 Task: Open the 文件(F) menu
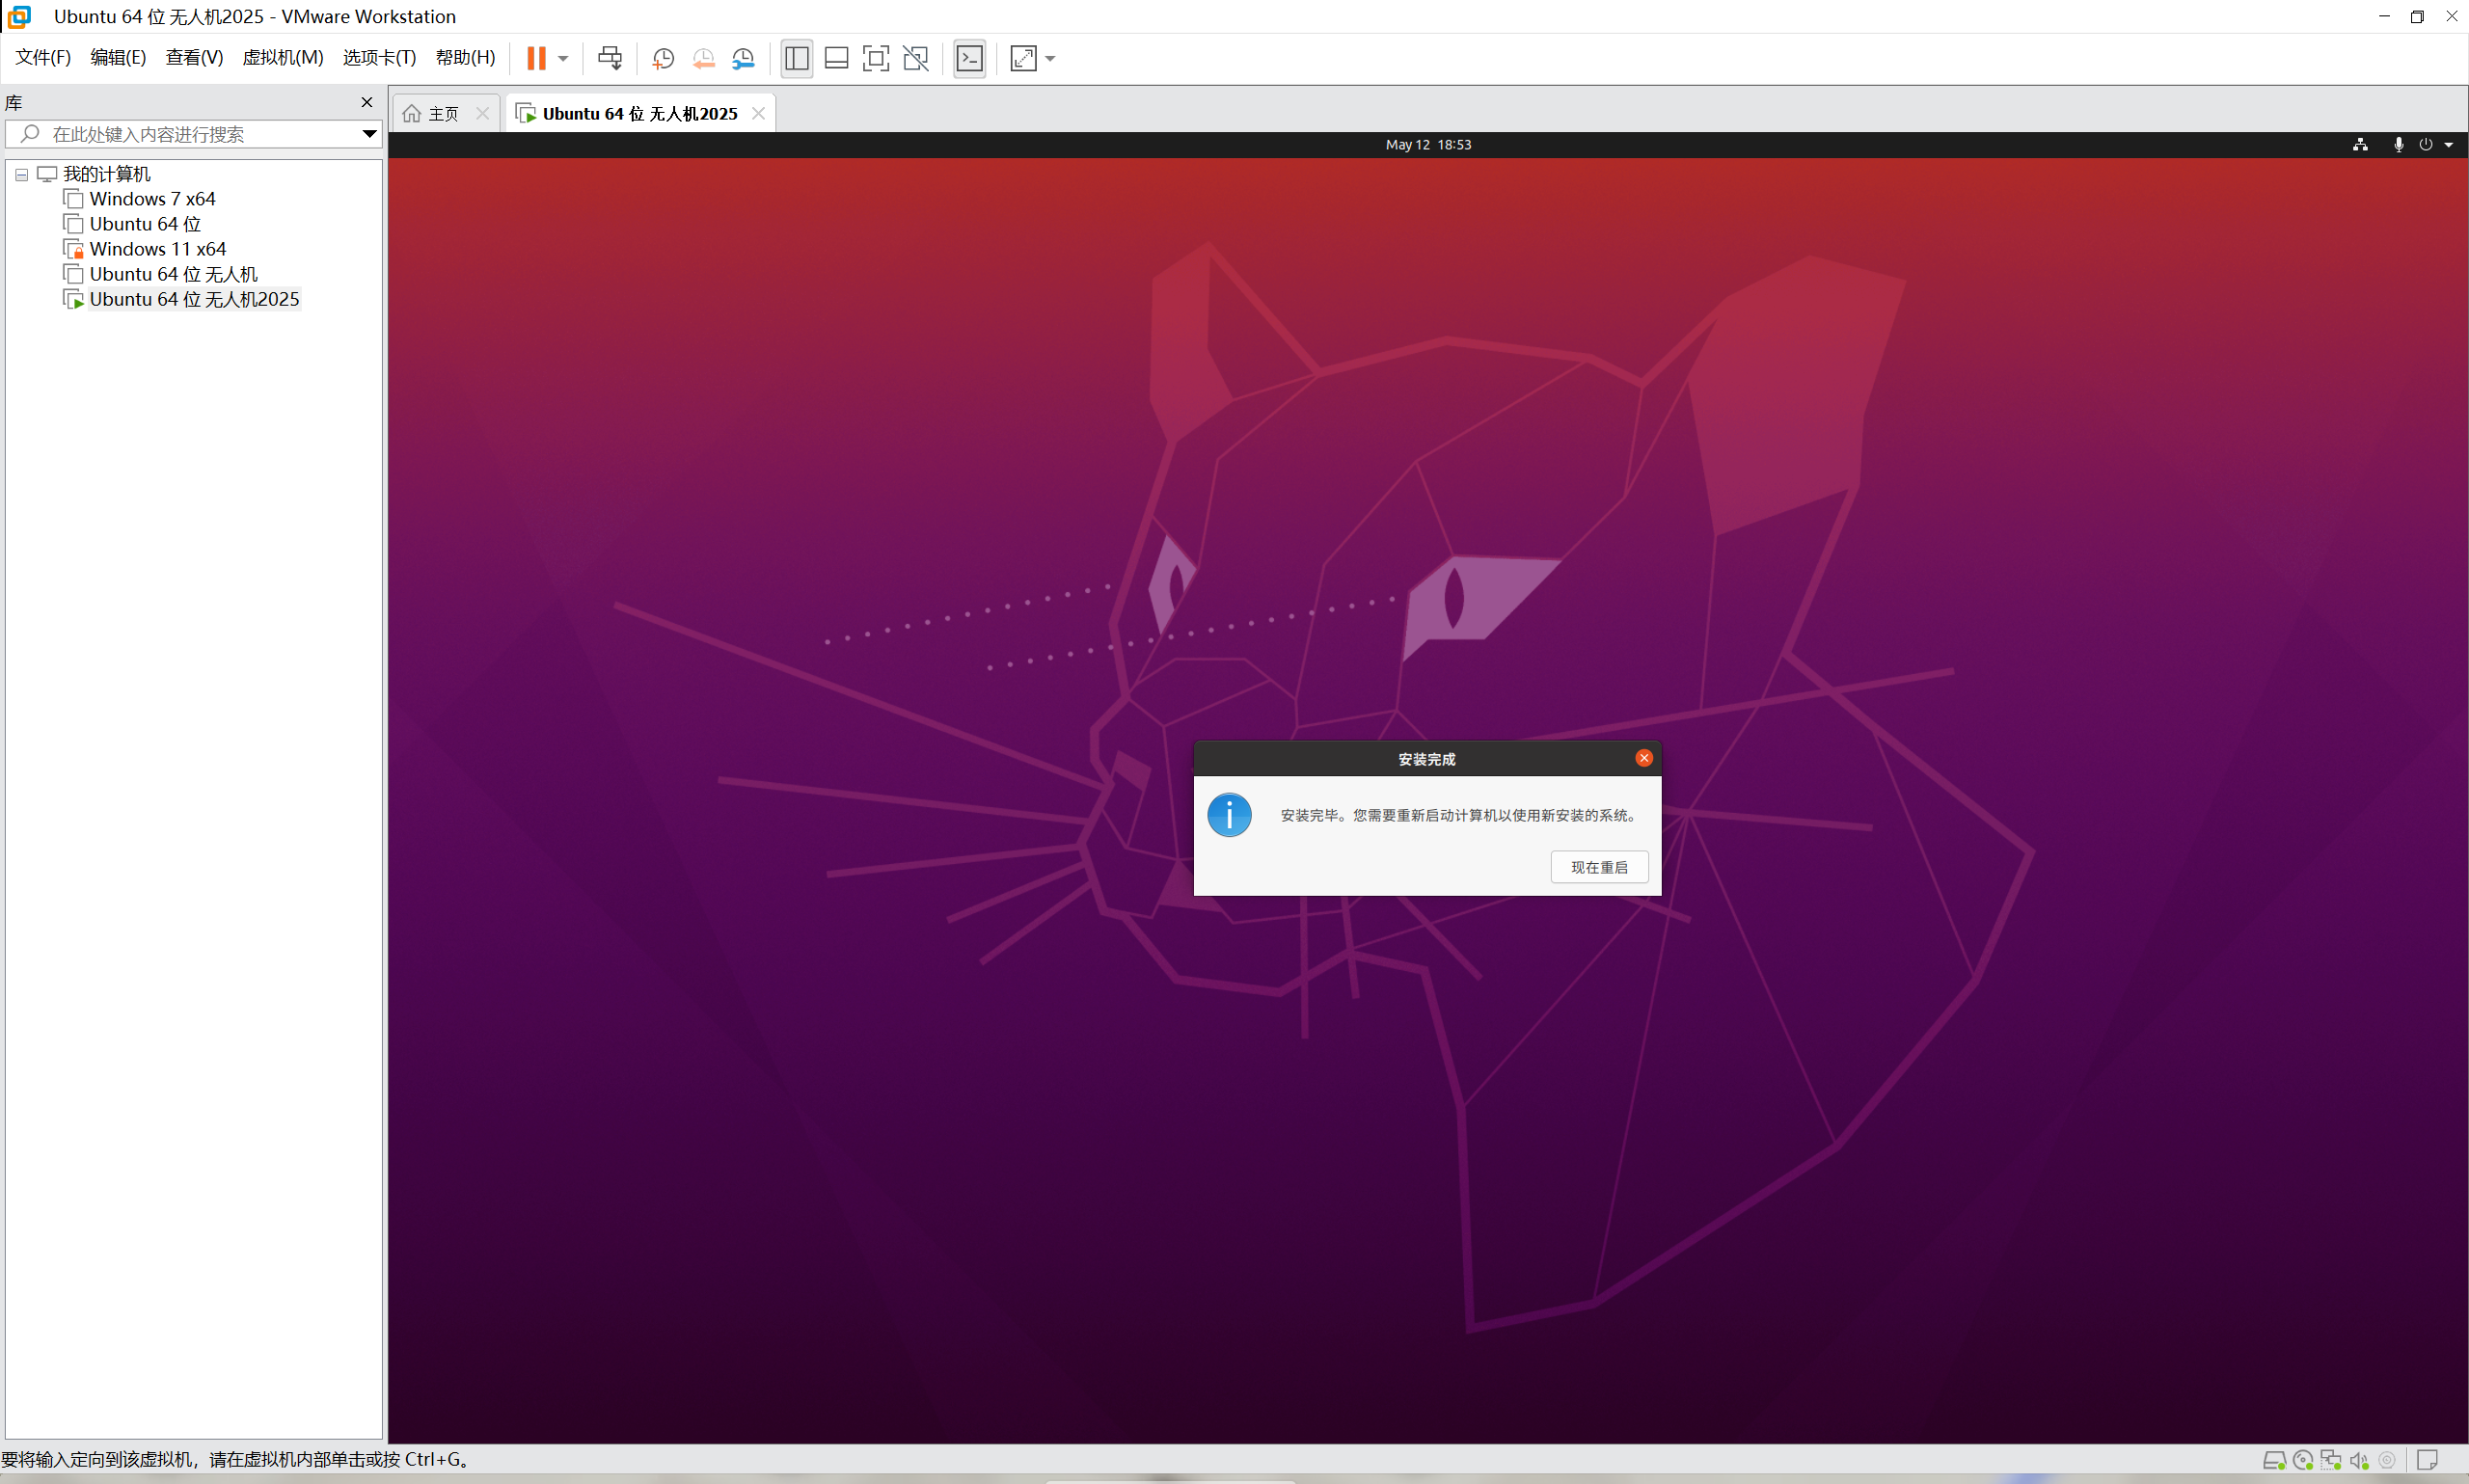[x=43, y=57]
